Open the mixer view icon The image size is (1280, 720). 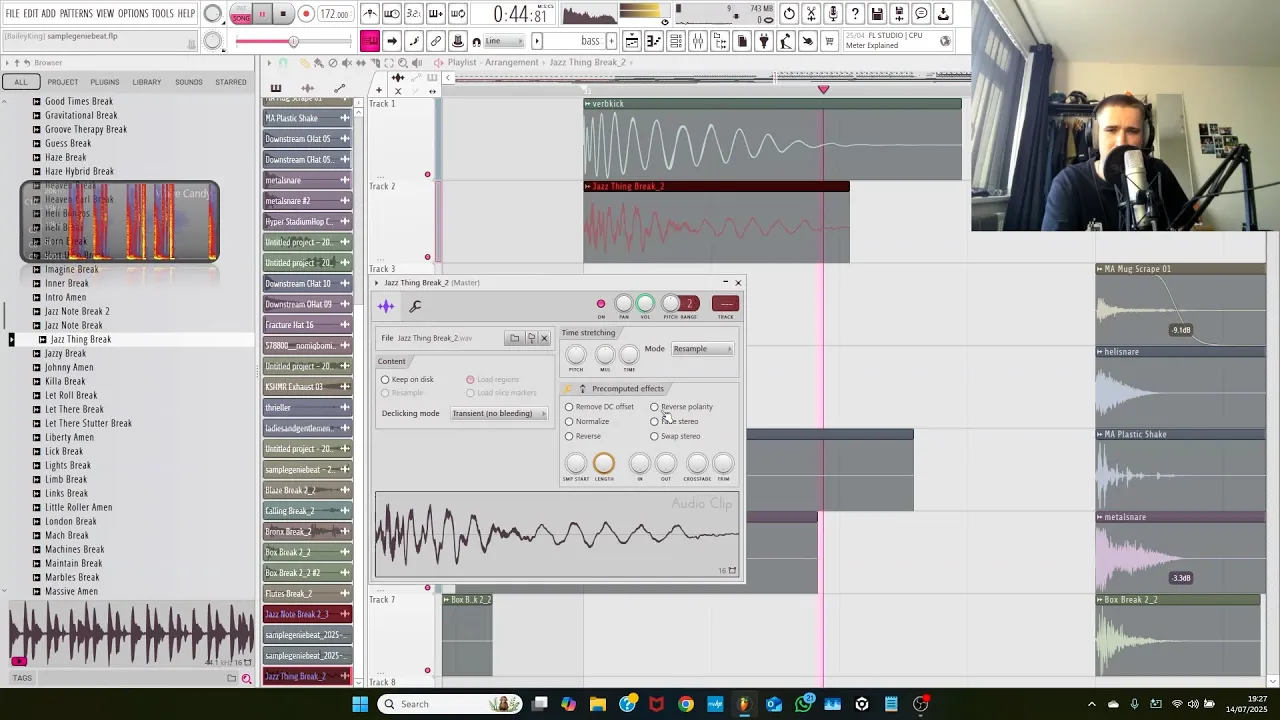[698, 41]
